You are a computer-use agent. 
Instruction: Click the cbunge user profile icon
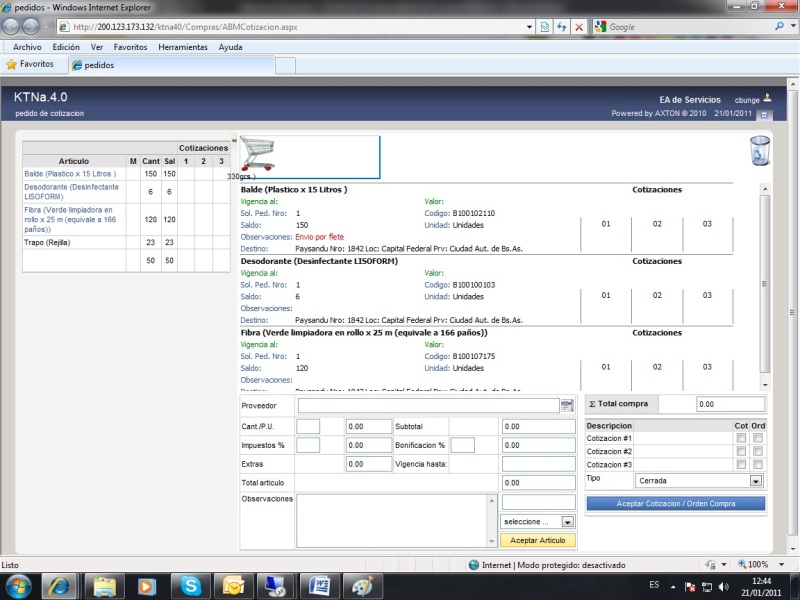coord(768,98)
